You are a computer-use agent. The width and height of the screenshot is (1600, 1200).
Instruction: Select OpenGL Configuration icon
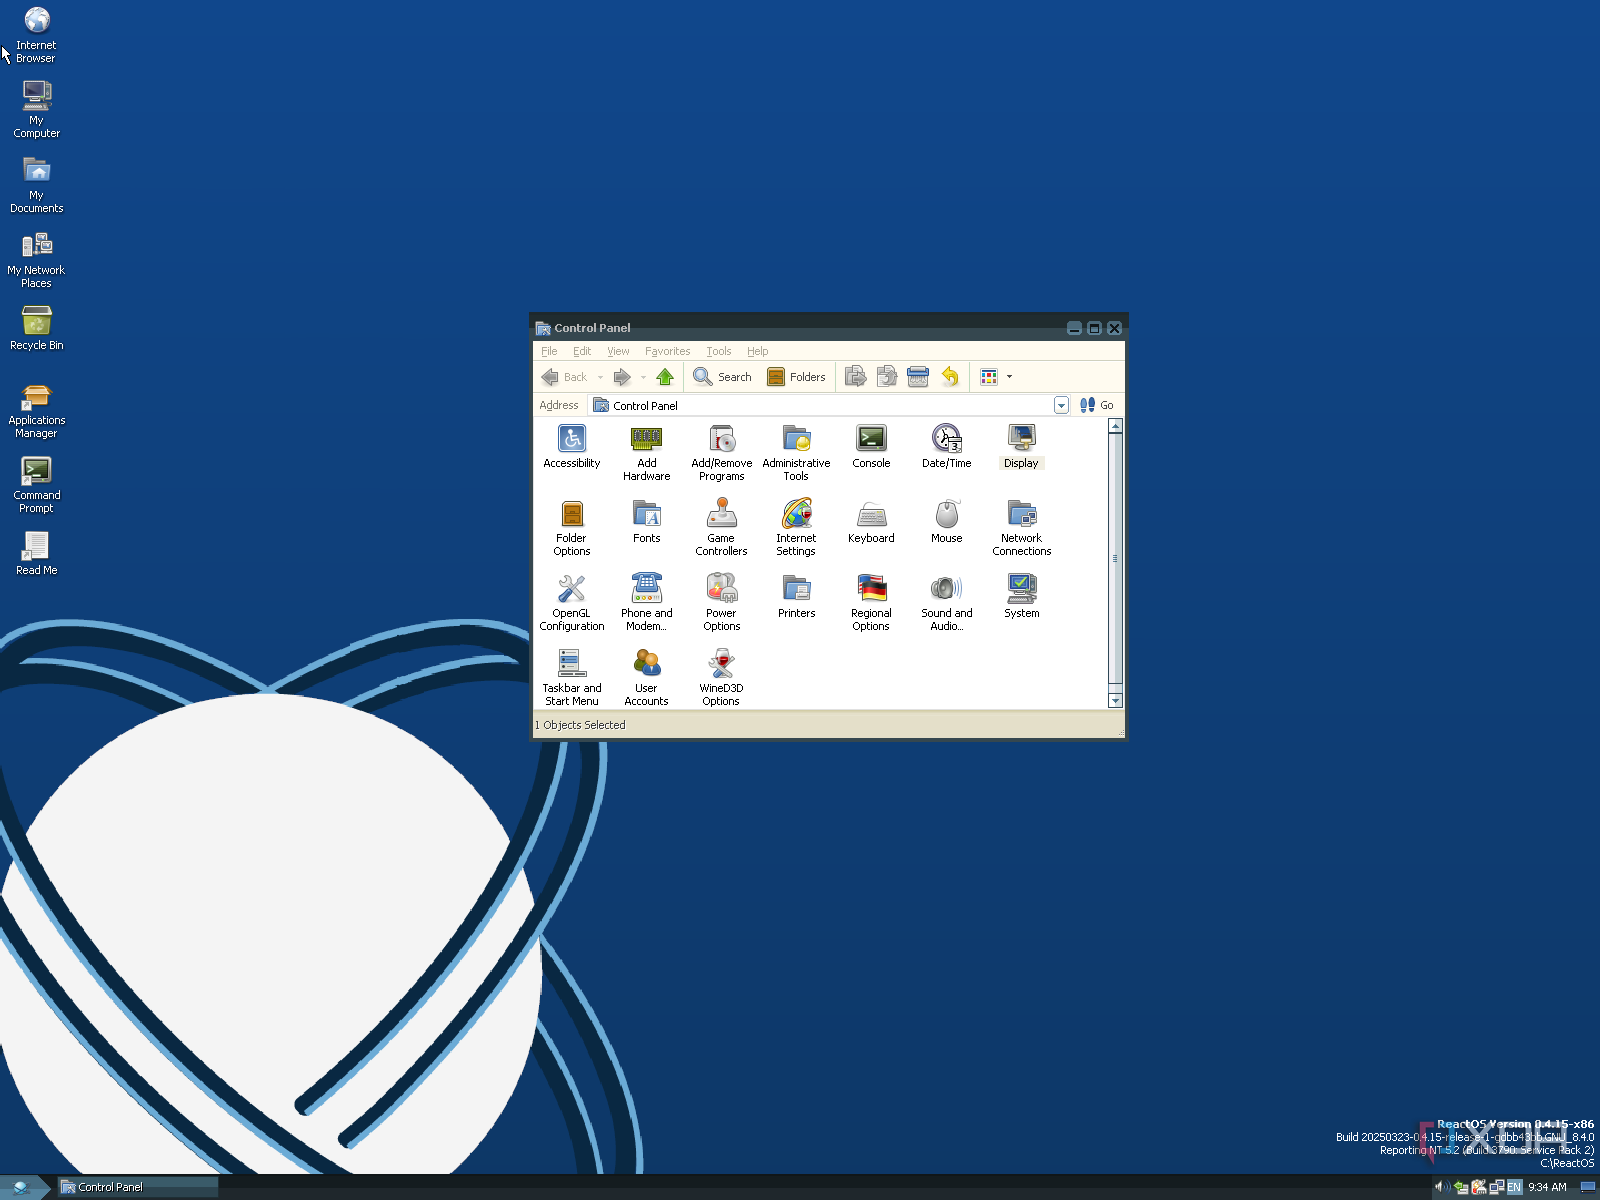pos(571,602)
